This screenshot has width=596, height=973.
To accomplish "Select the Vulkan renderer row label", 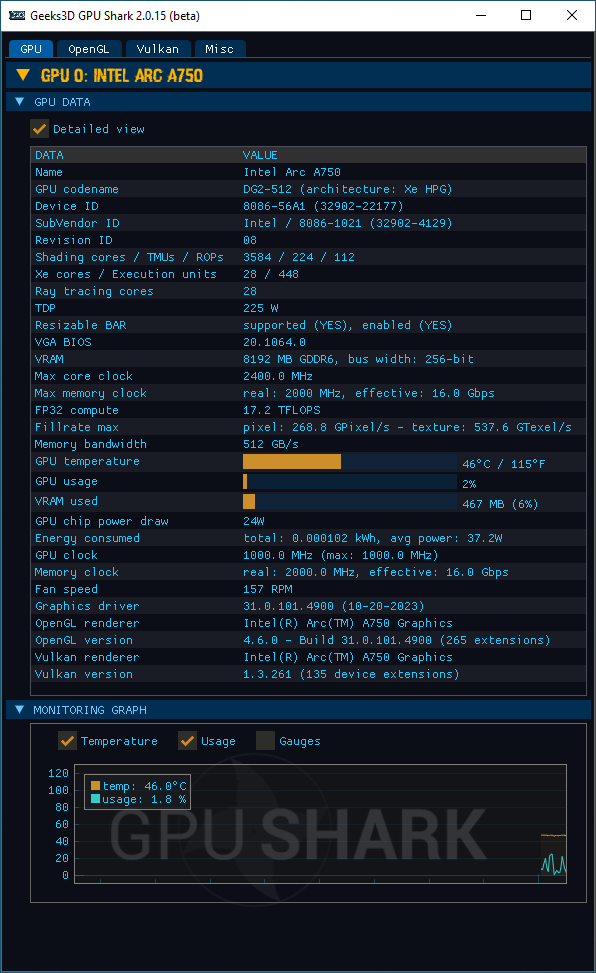I will 87,657.
